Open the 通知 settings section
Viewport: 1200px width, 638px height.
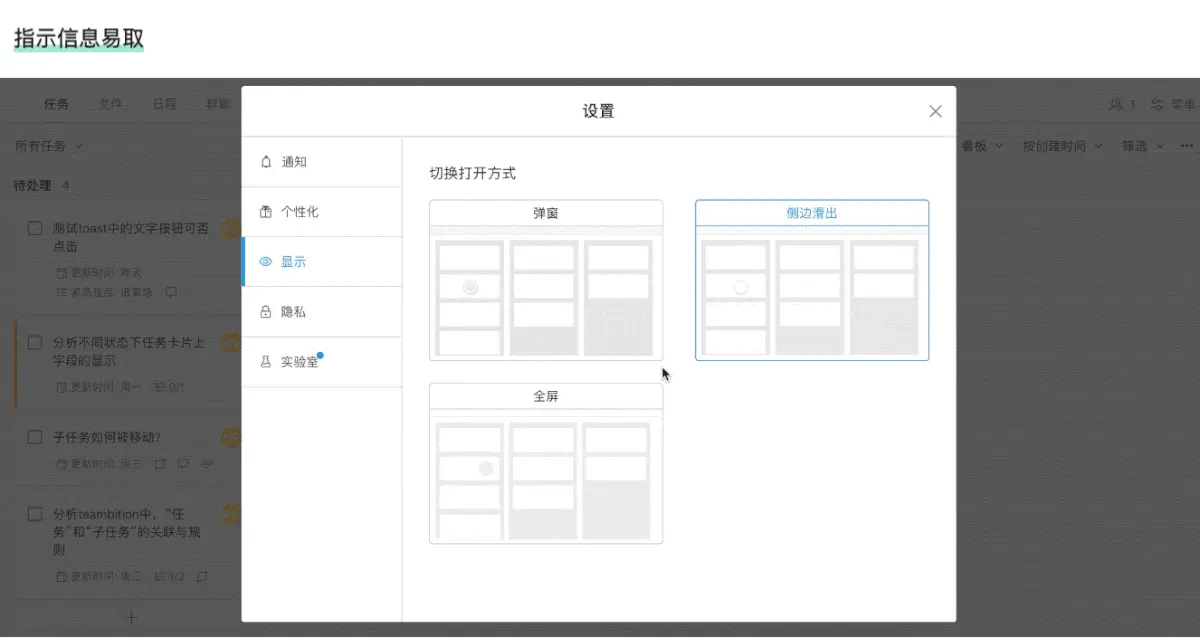click(321, 162)
